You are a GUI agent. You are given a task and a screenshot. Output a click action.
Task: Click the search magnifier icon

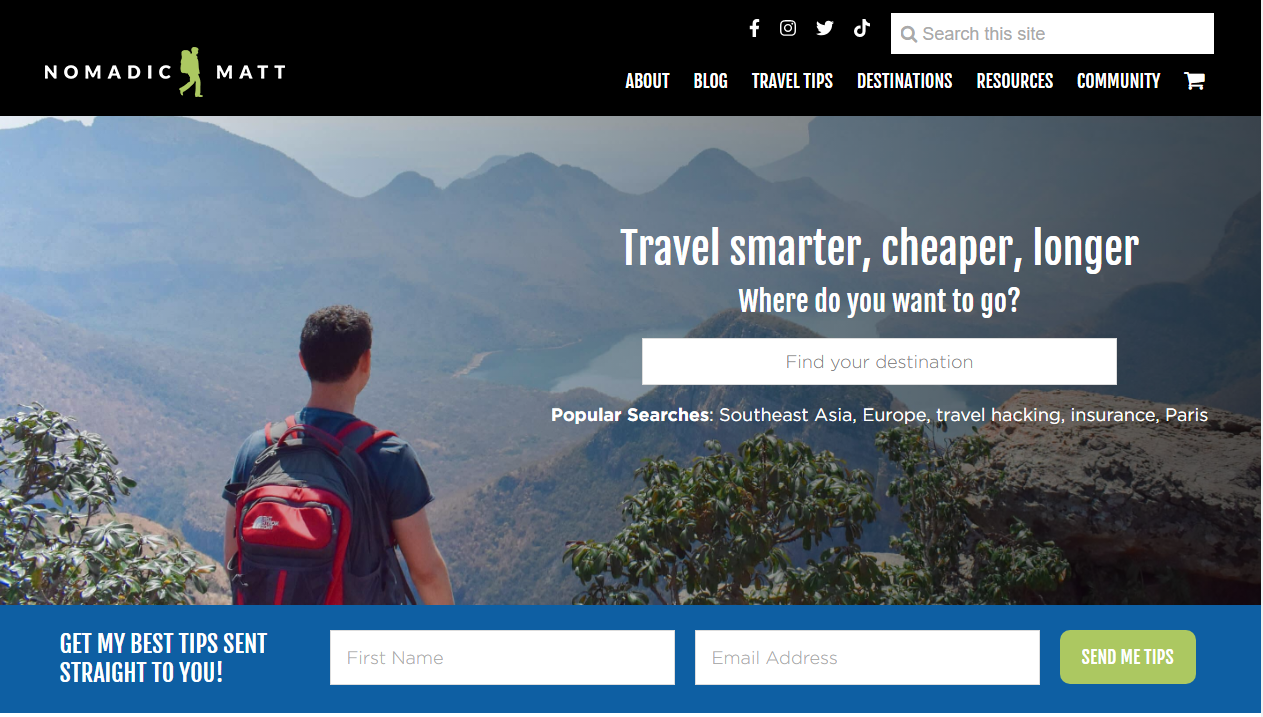(x=908, y=35)
